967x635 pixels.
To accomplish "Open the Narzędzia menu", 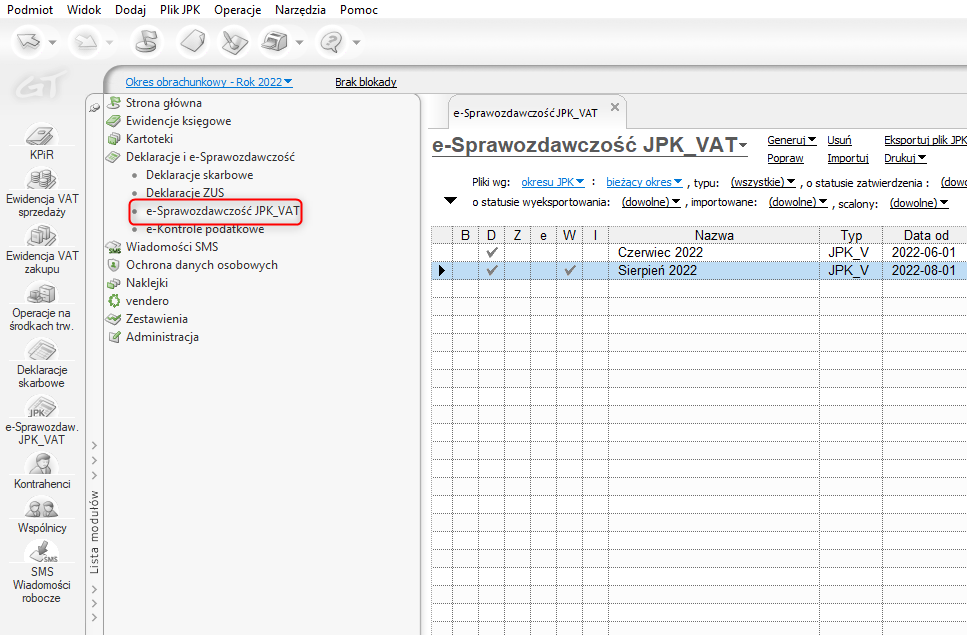I will tap(300, 10).
